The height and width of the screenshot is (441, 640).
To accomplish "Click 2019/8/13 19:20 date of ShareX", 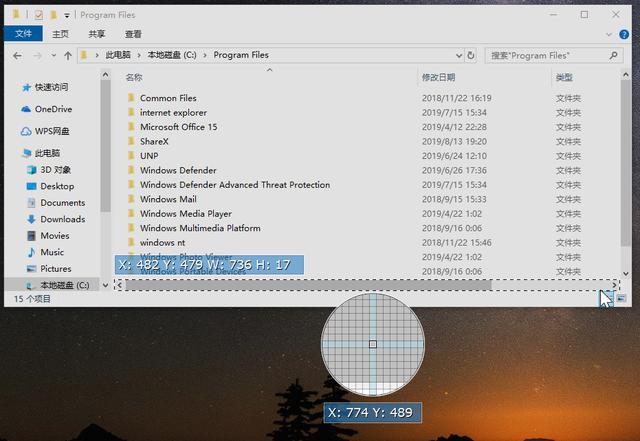I will click(x=454, y=141).
